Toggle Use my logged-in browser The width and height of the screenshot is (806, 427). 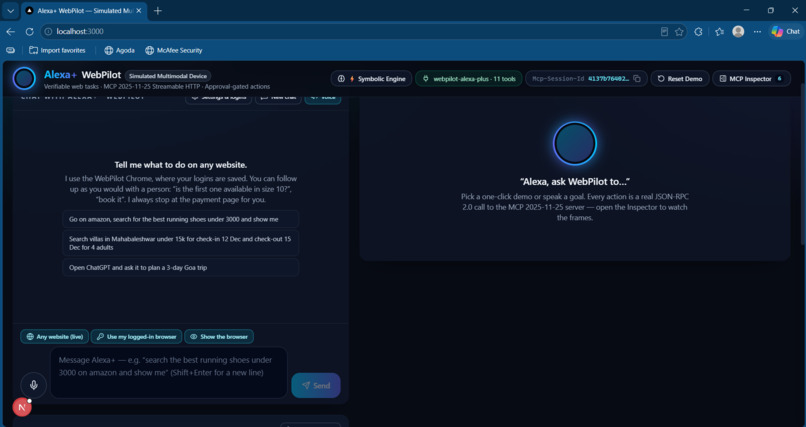coord(136,337)
